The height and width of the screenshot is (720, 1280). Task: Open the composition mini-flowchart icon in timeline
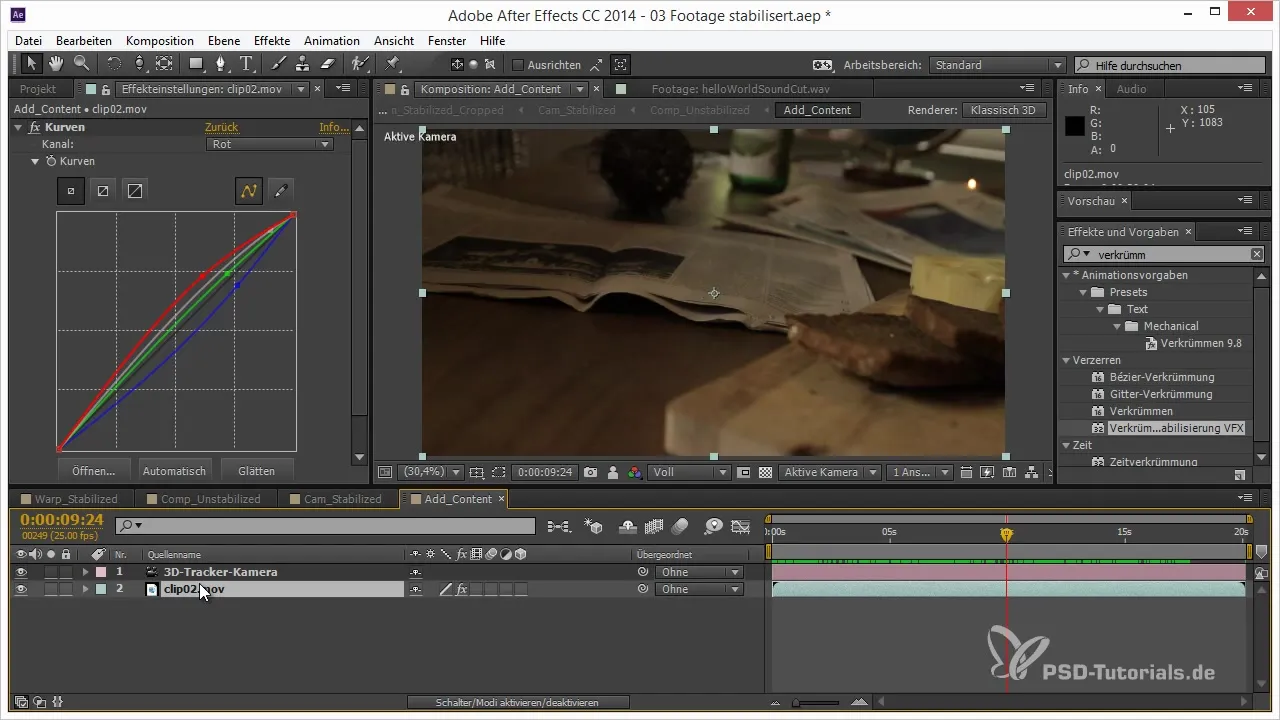pos(559,525)
